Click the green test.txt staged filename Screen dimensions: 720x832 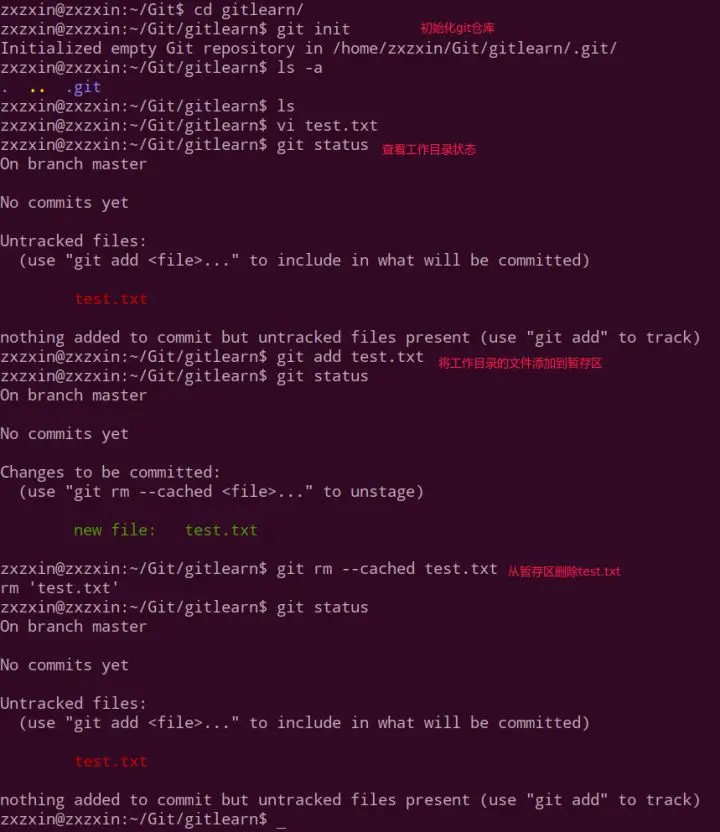[221, 530]
